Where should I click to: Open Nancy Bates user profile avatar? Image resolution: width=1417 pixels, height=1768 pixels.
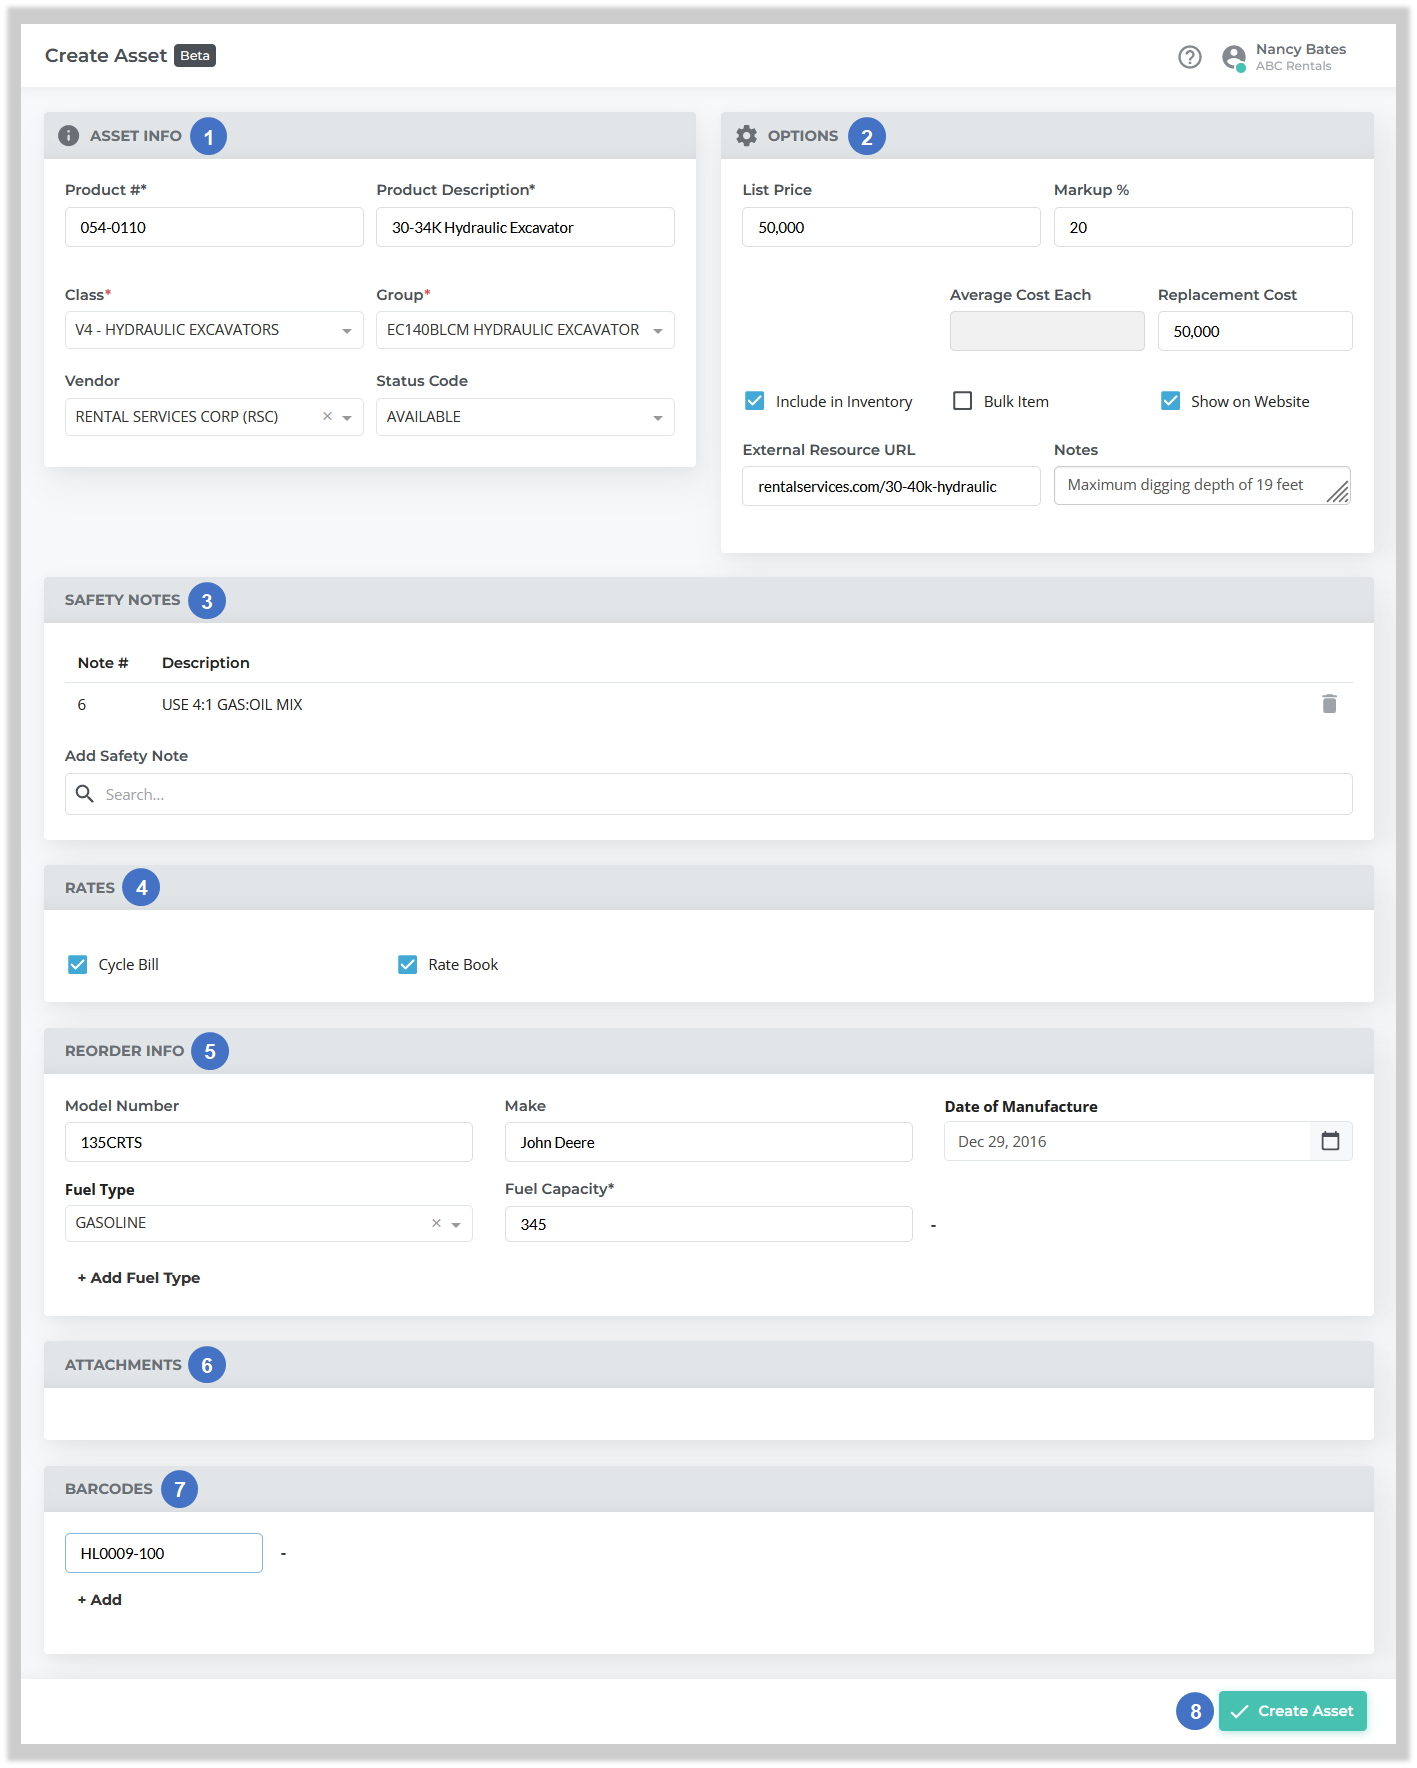tap(1233, 57)
